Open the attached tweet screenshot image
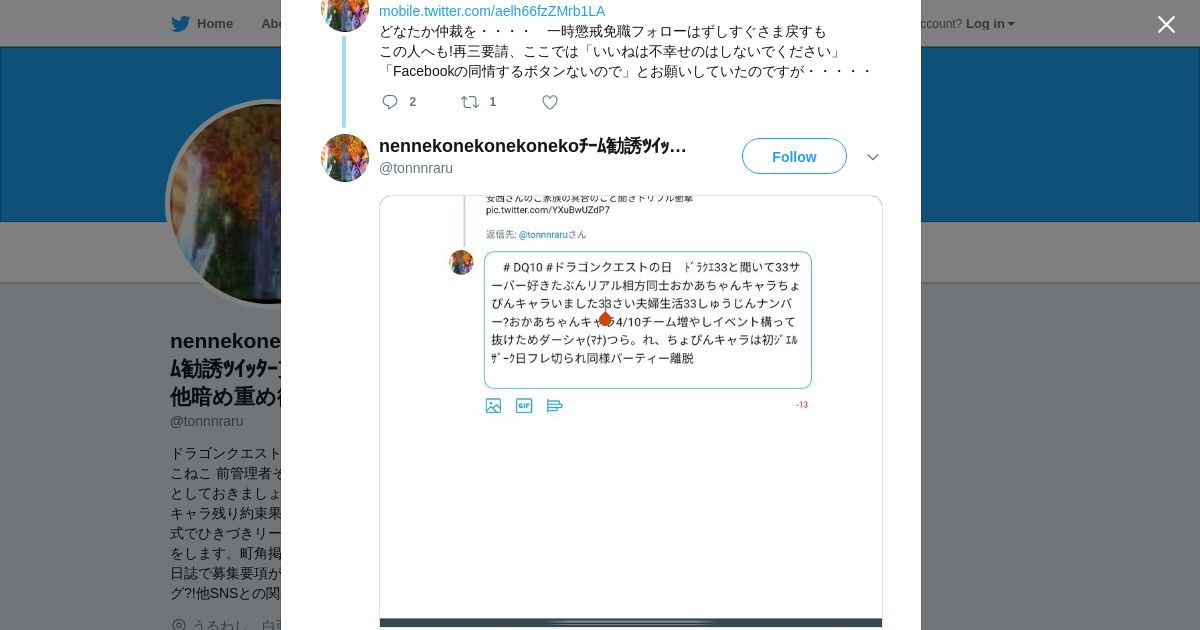 pos(631,412)
